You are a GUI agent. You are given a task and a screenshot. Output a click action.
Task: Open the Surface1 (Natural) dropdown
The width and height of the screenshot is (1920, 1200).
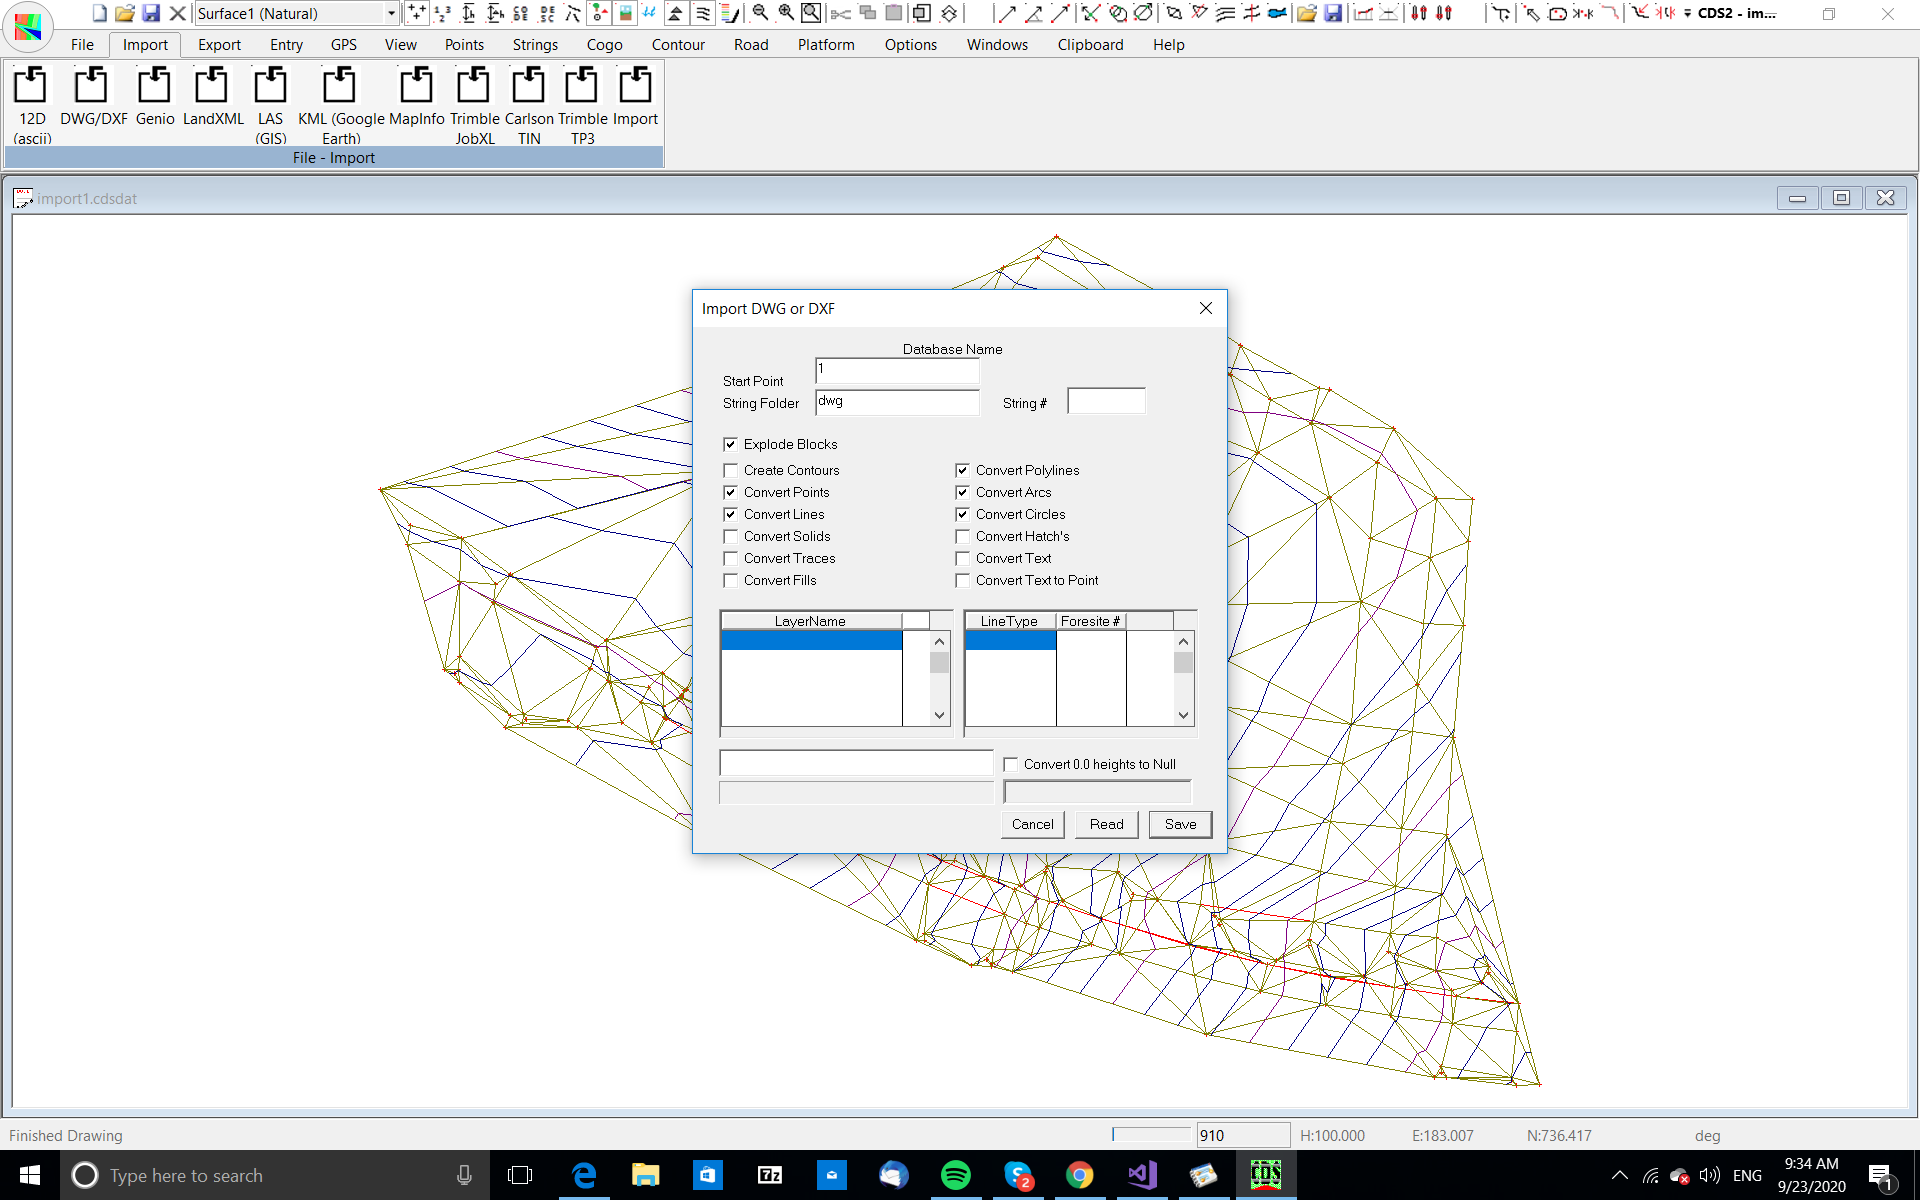(x=391, y=13)
